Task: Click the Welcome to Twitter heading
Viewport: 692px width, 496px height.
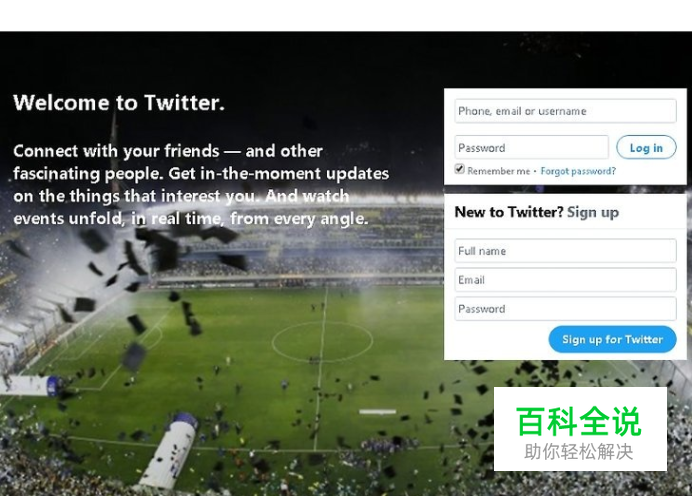Action: pyautogui.click(x=119, y=103)
